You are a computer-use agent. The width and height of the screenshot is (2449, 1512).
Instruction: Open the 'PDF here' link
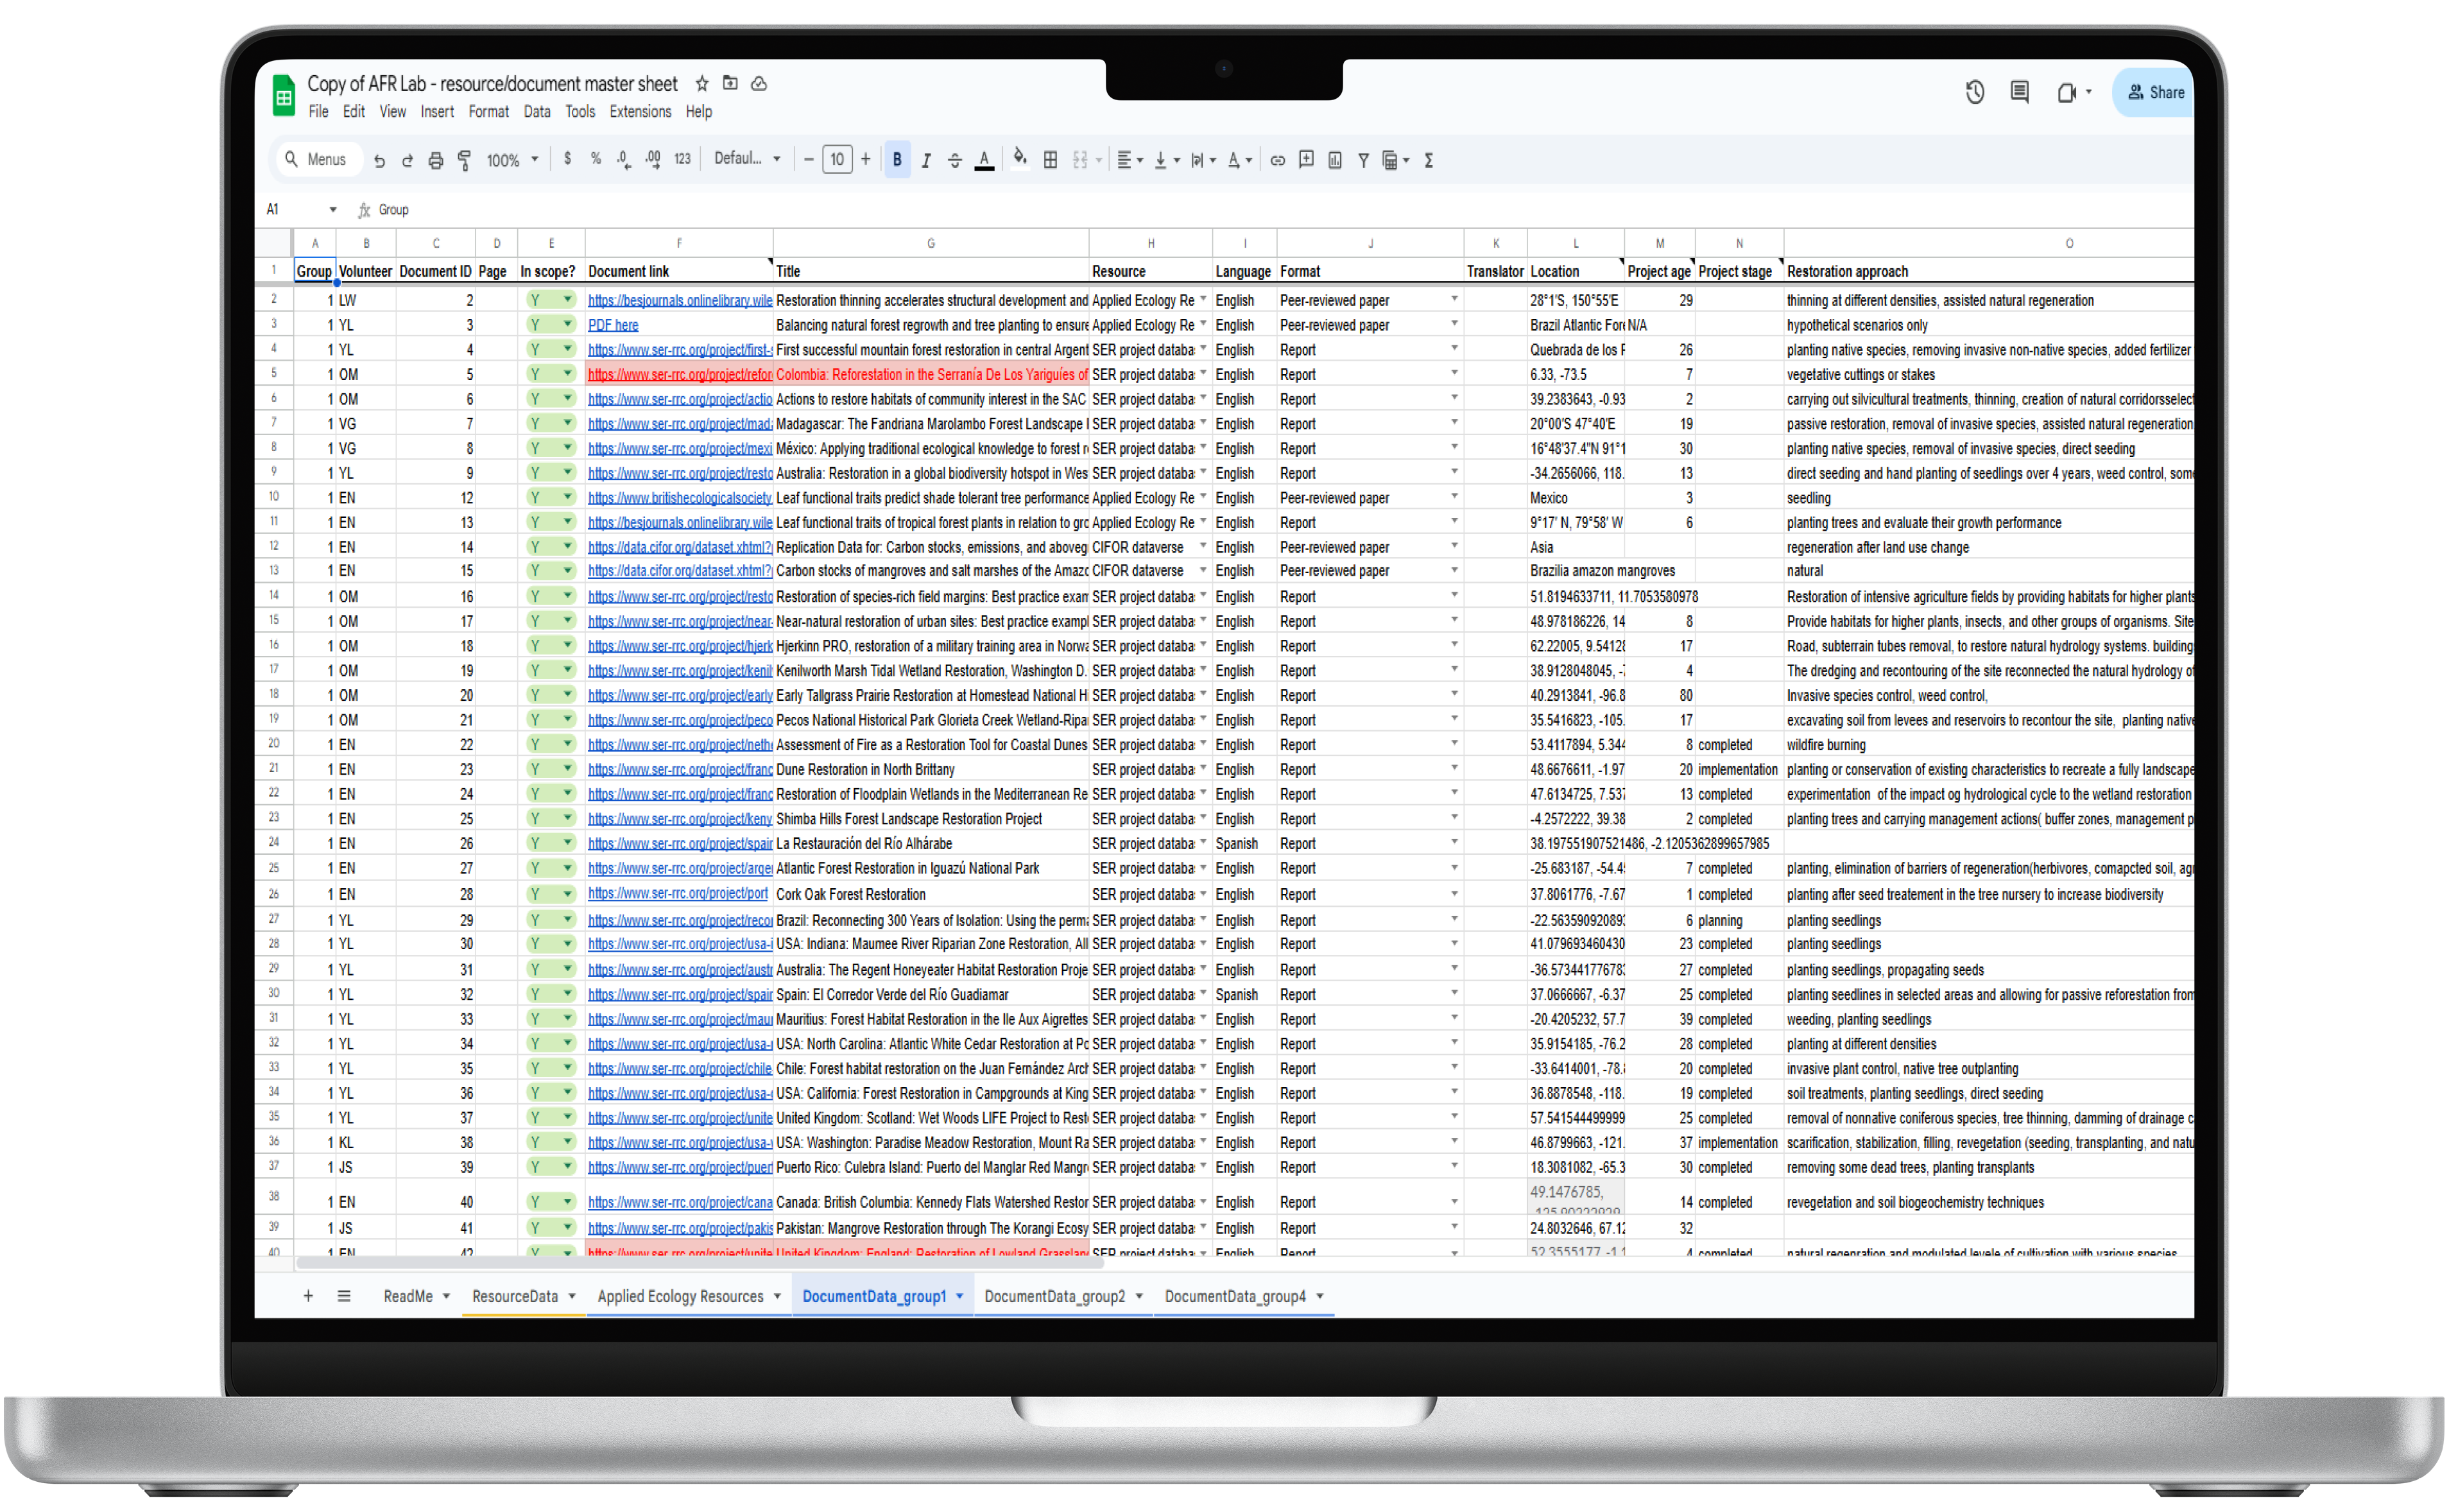pos(613,325)
